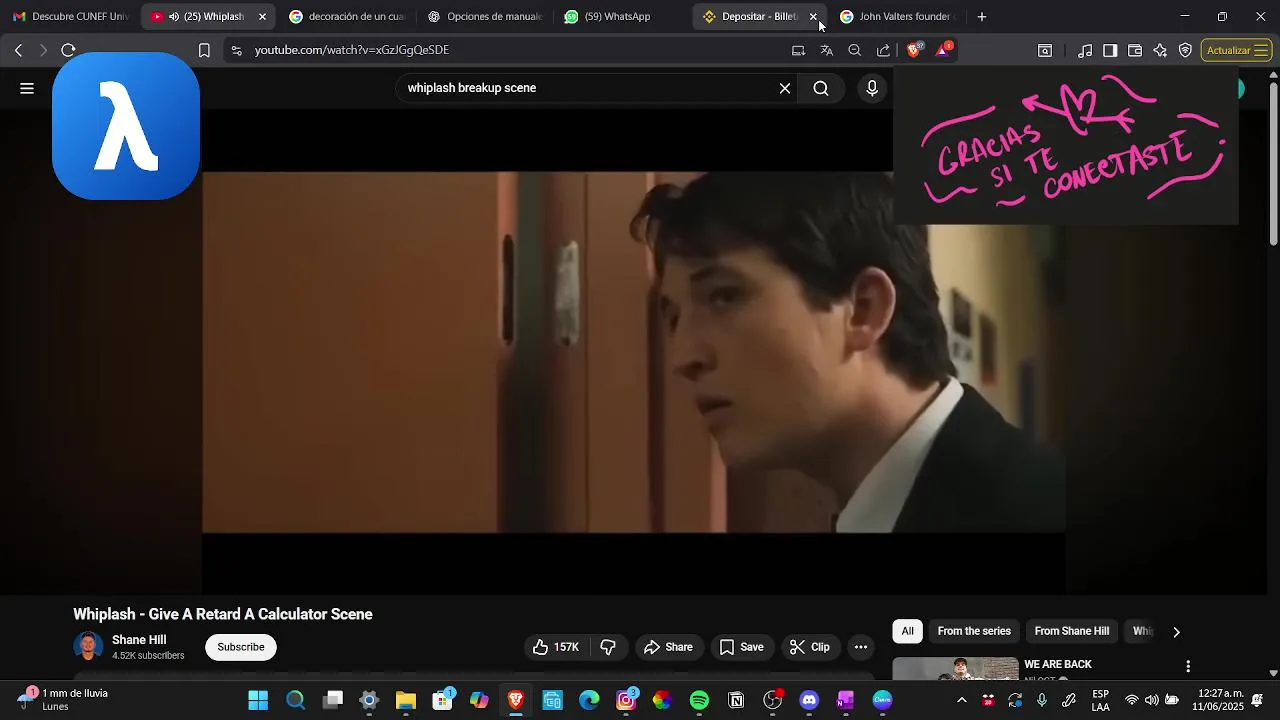Reload the YouTube page

click(x=68, y=50)
